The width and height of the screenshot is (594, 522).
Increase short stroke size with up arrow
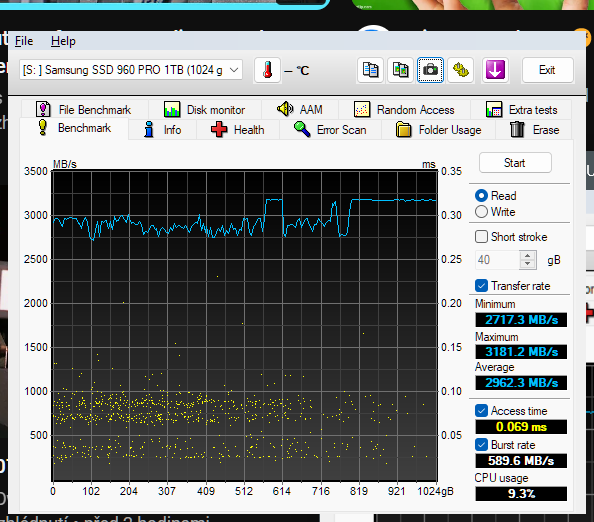(x=528, y=255)
